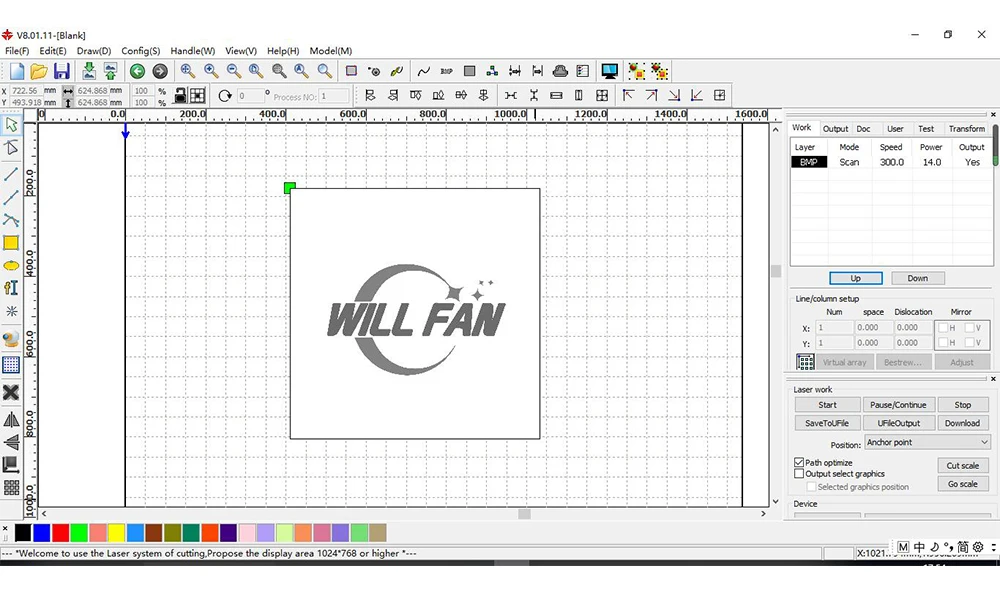This screenshot has width=1000, height=600.
Task: Click the UFileOutput button
Action: [898, 423]
